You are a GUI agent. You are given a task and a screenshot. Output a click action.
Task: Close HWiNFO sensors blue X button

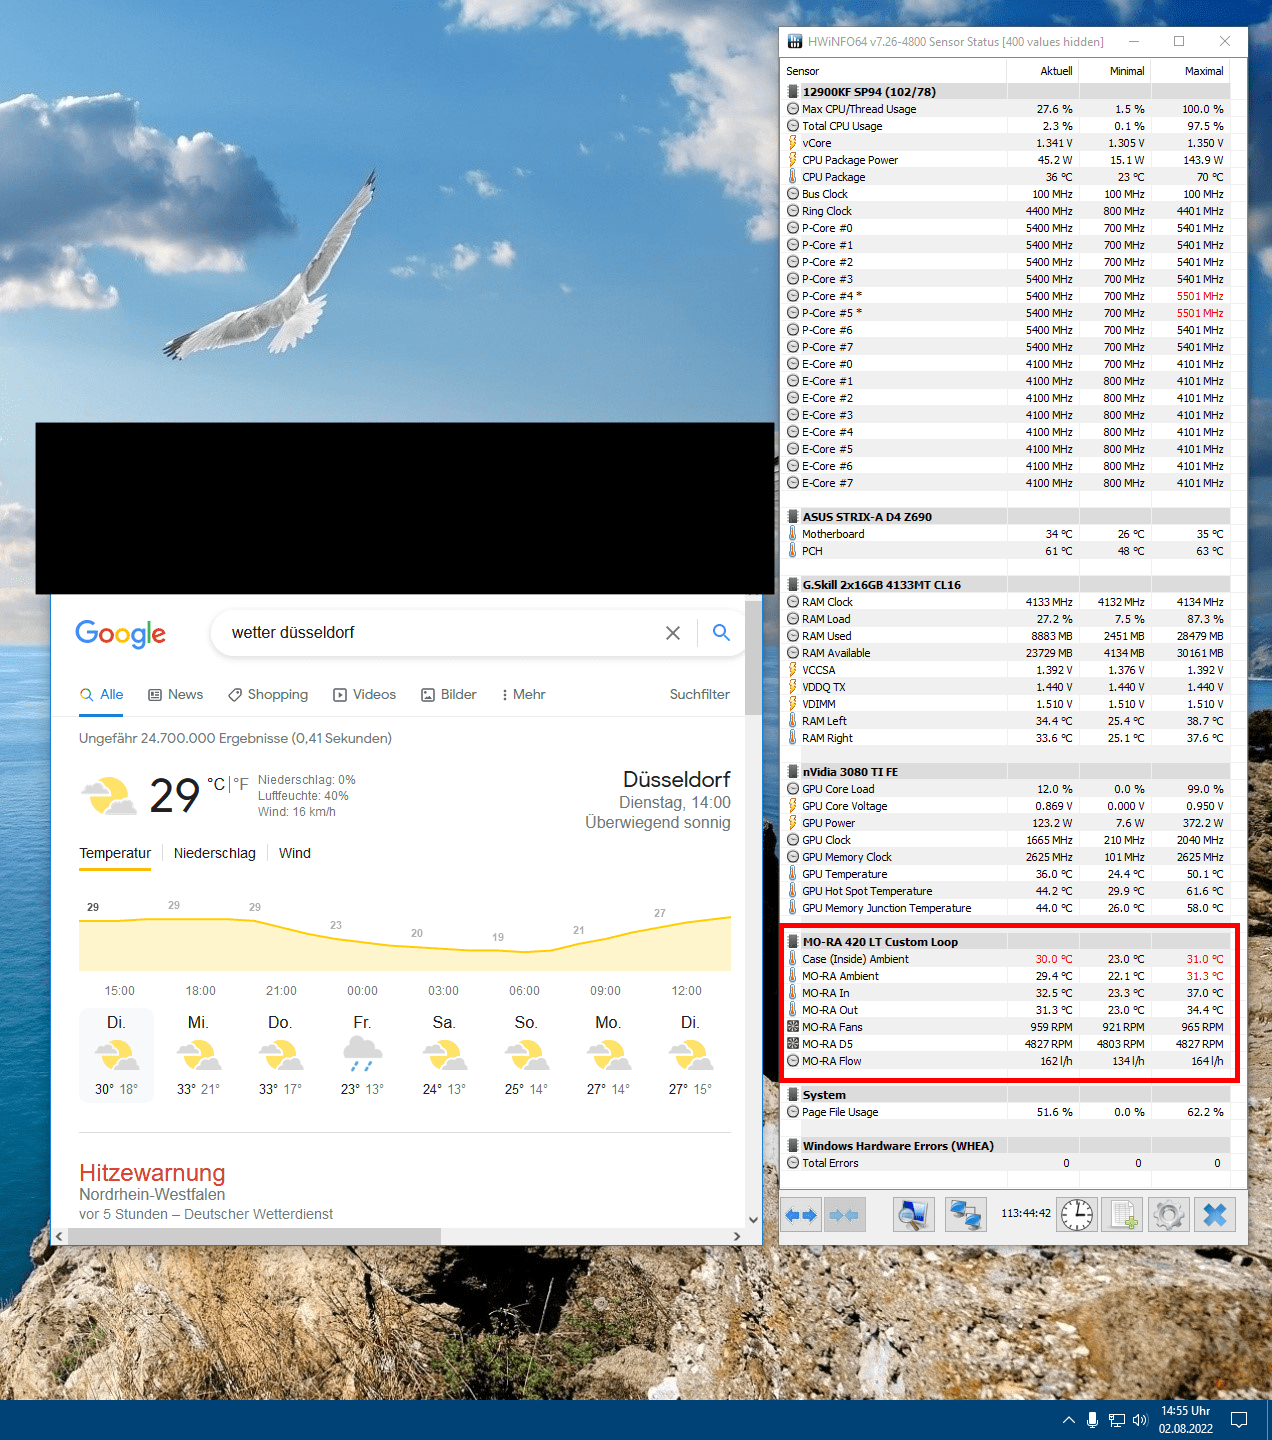[1215, 1215]
